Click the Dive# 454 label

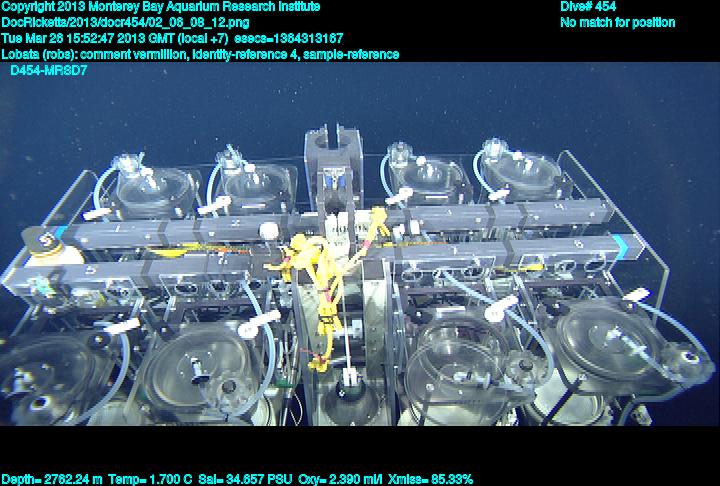click(588, 6)
